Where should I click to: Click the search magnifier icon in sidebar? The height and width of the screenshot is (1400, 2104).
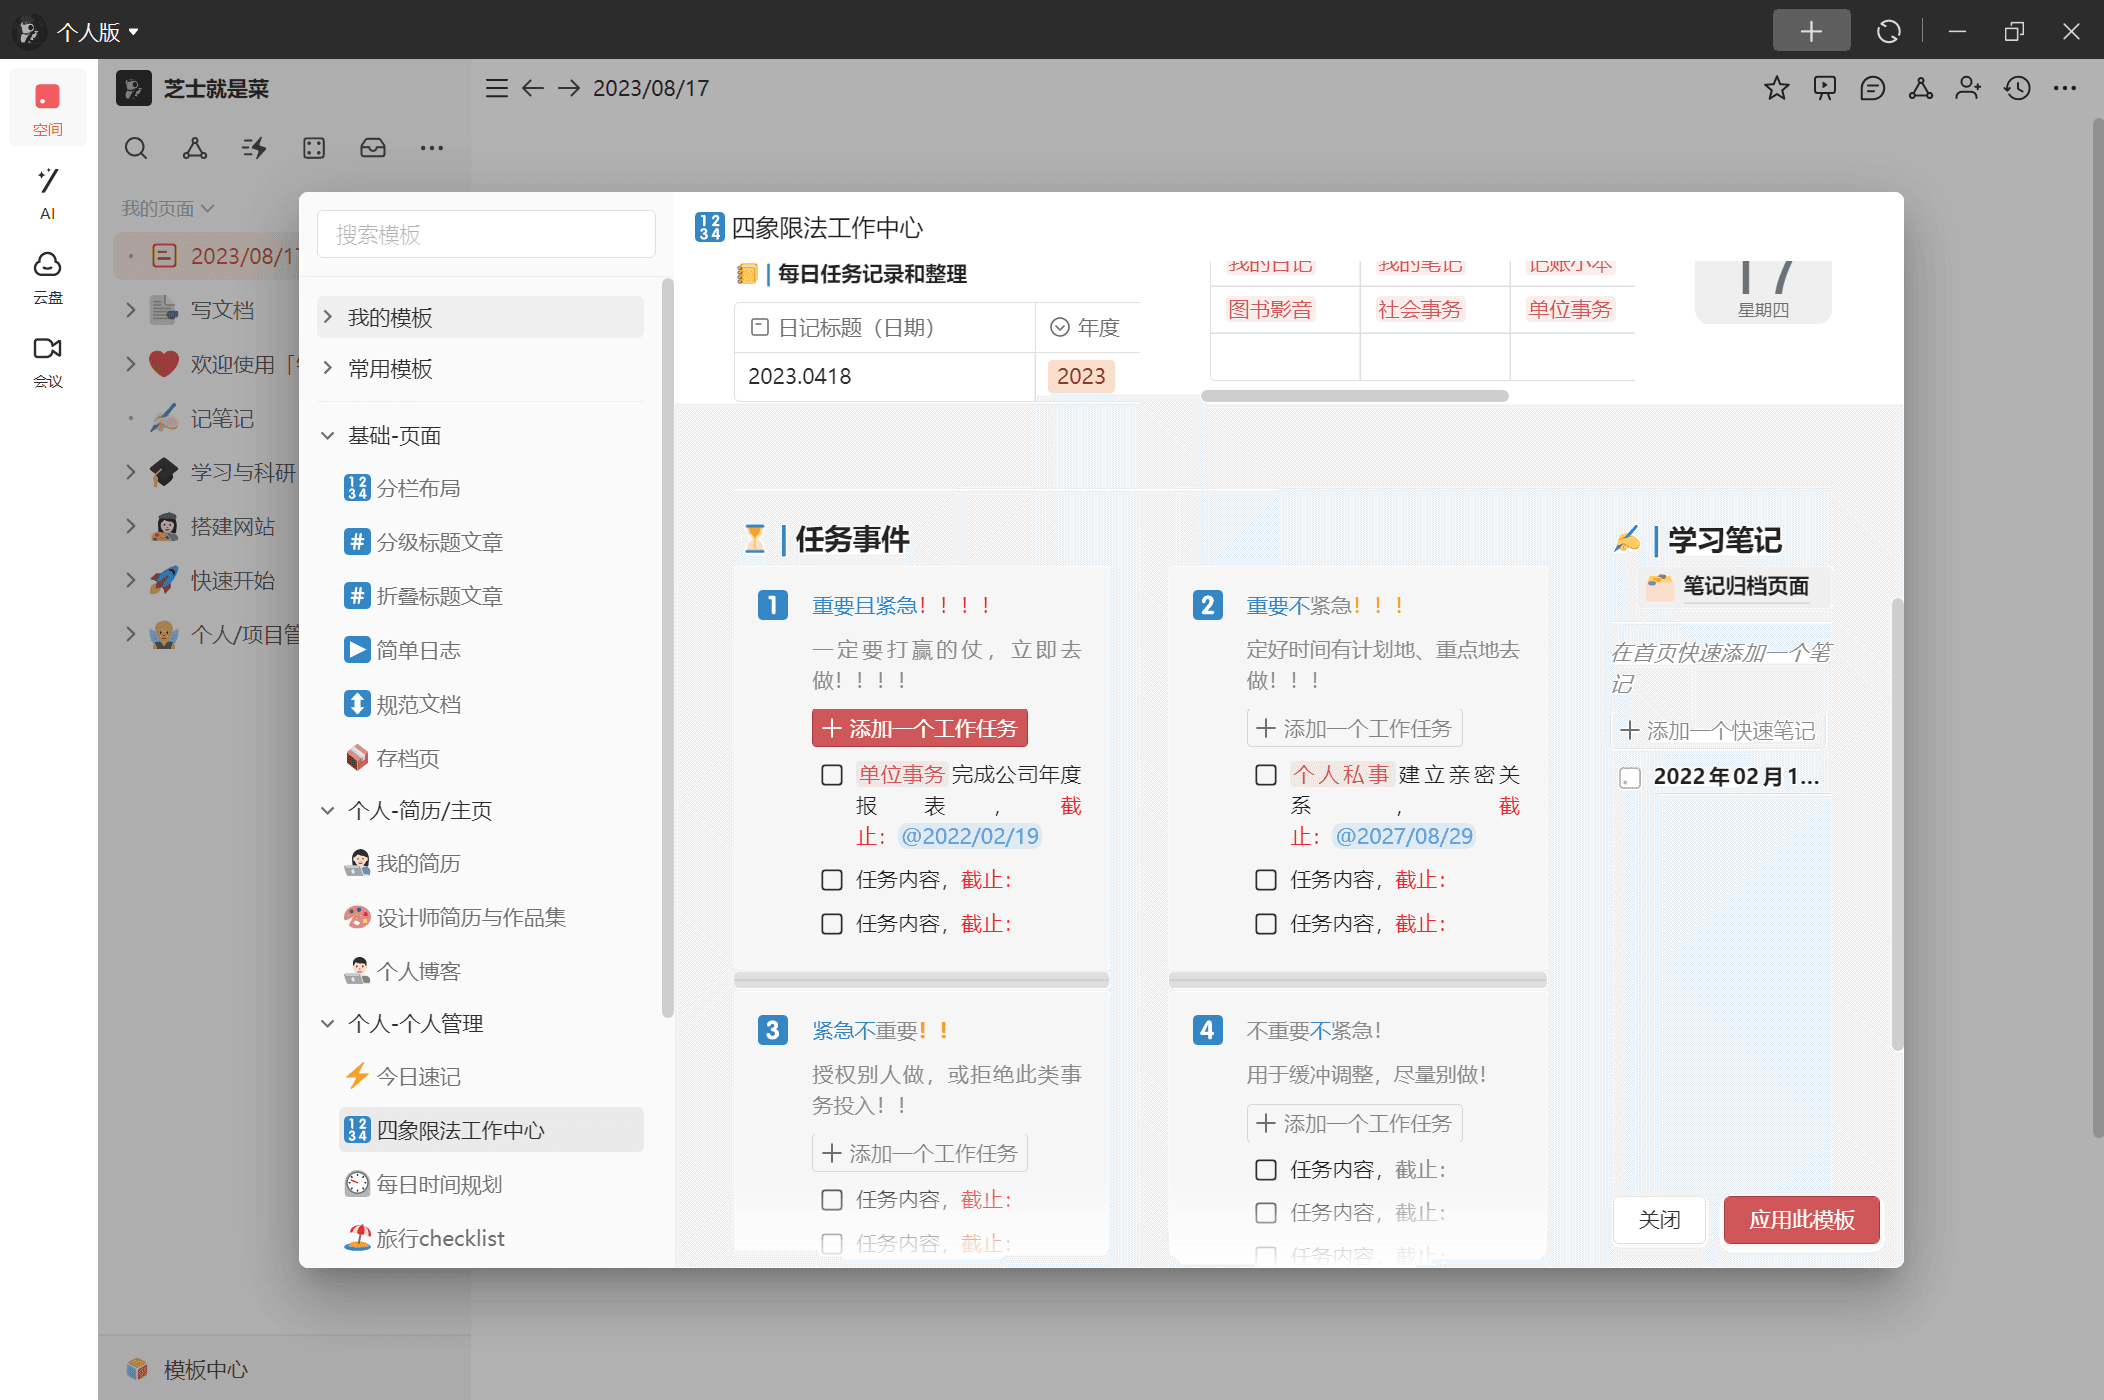136,148
